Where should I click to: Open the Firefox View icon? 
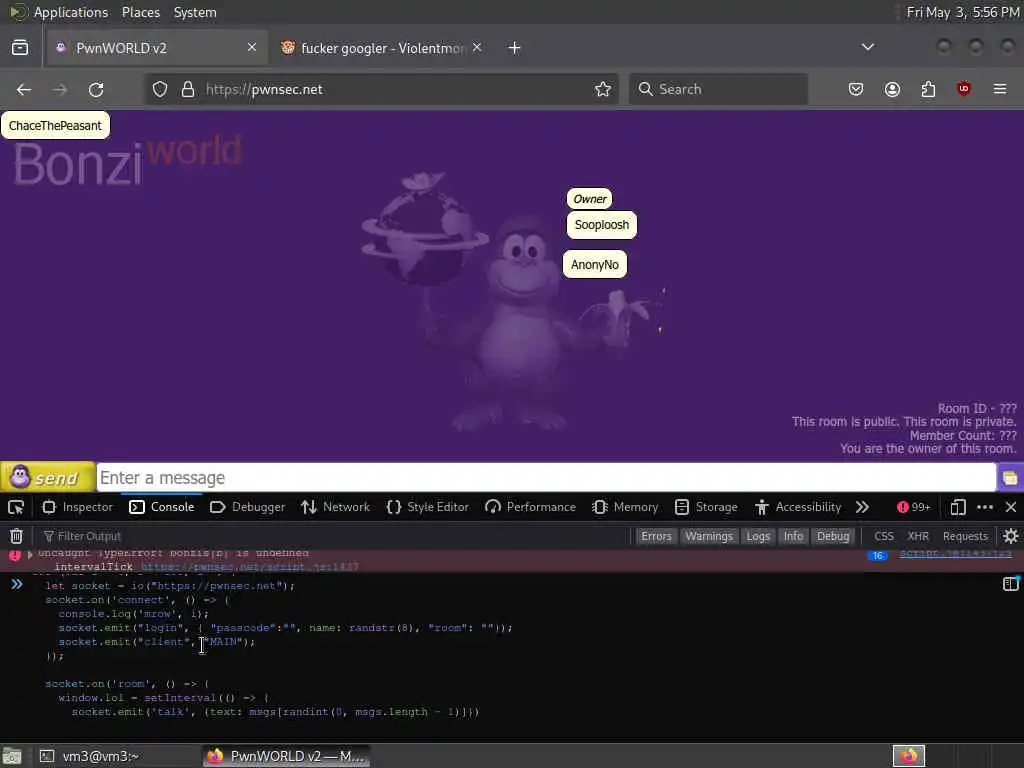[20, 48]
